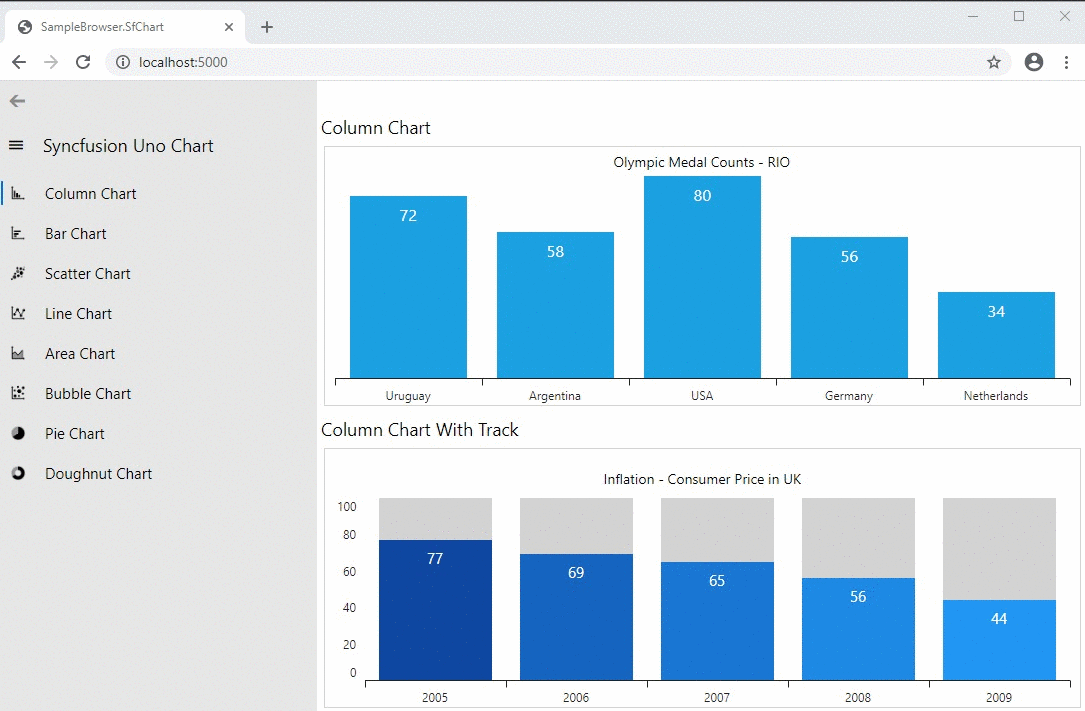This screenshot has height=711, width=1085.
Task: Click the Line Chart icon
Action: [x=18, y=314]
